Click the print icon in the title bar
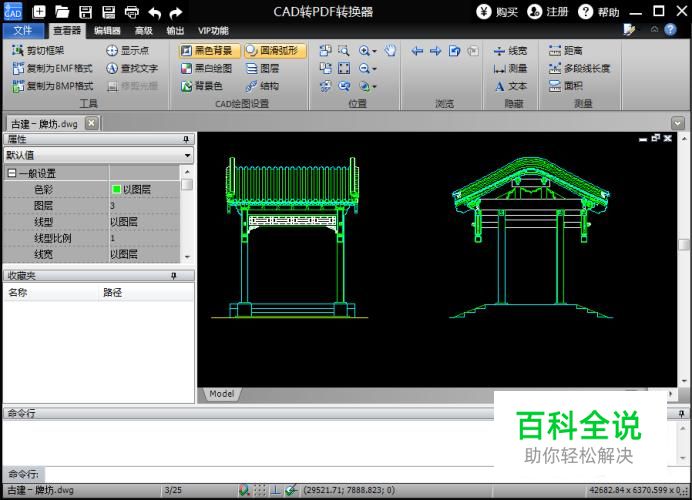This screenshot has width=692, height=500. point(131,12)
